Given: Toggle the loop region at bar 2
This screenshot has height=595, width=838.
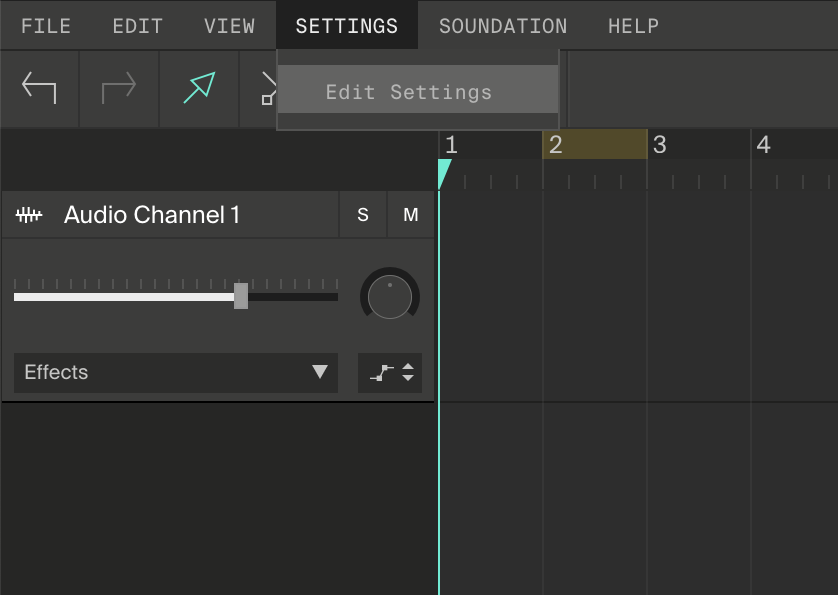Looking at the screenshot, I should tap(595, 144).
